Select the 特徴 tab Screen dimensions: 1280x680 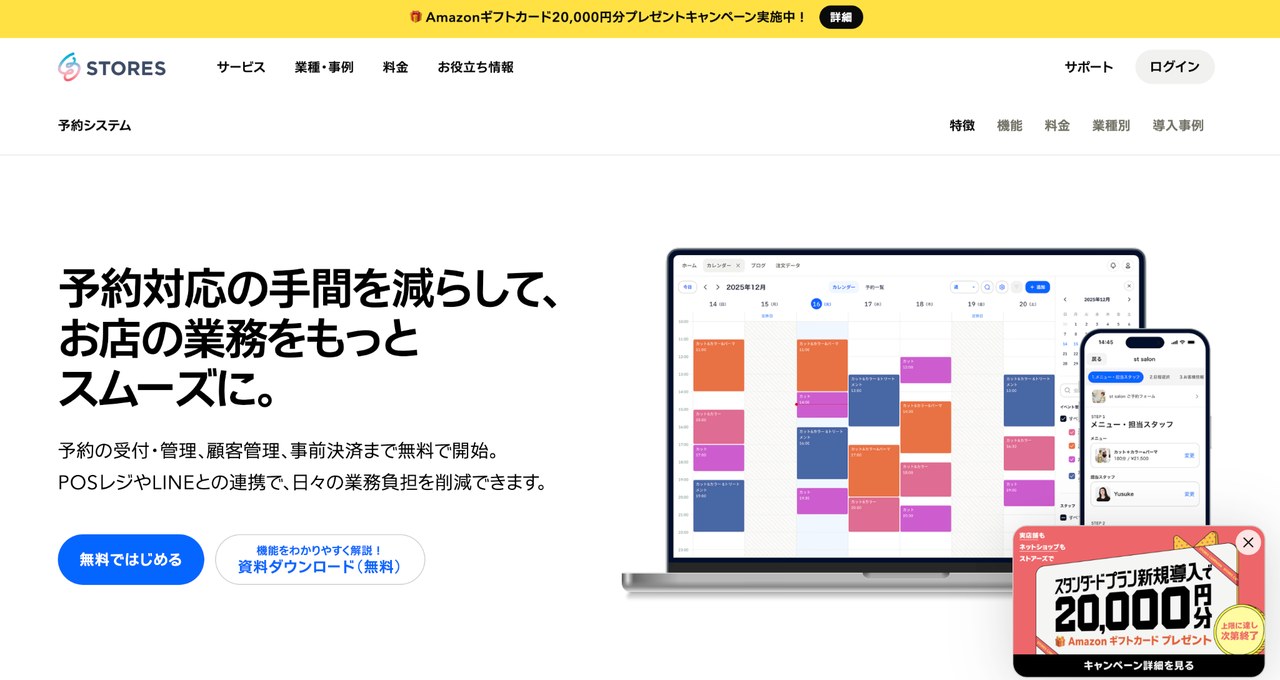coord(962,125)
